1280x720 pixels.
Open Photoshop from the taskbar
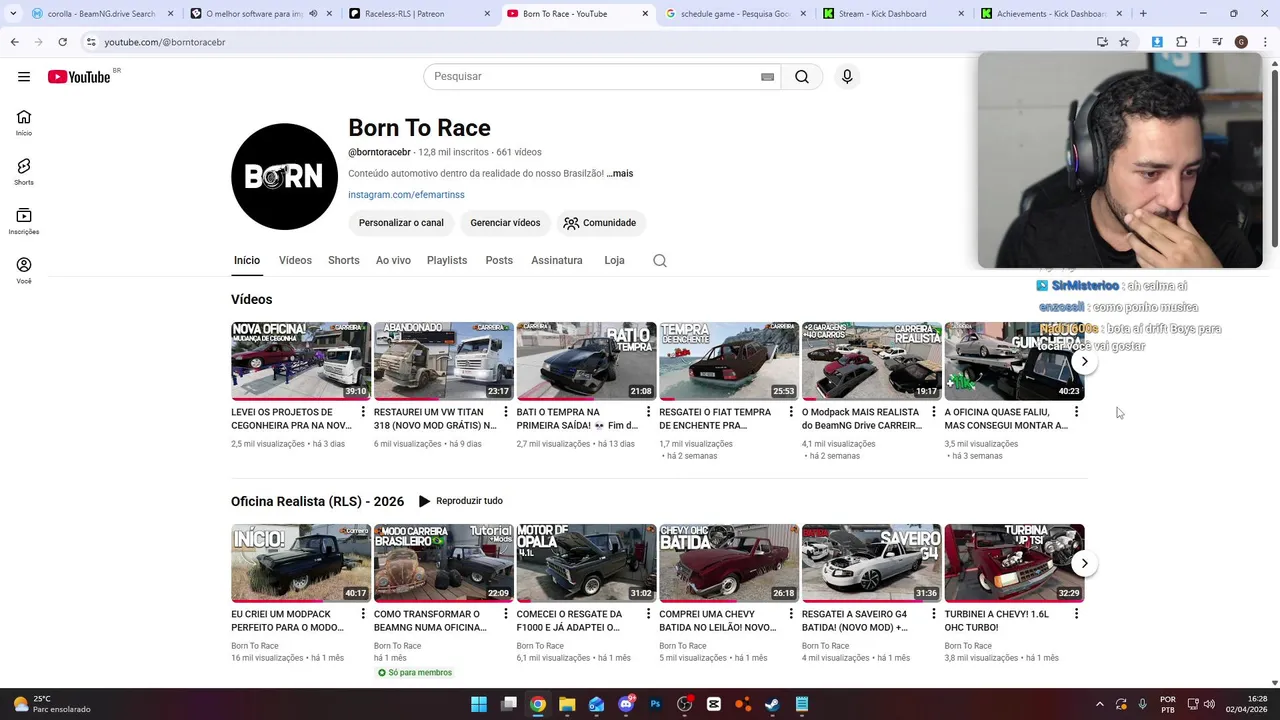[x=655, y=704]
